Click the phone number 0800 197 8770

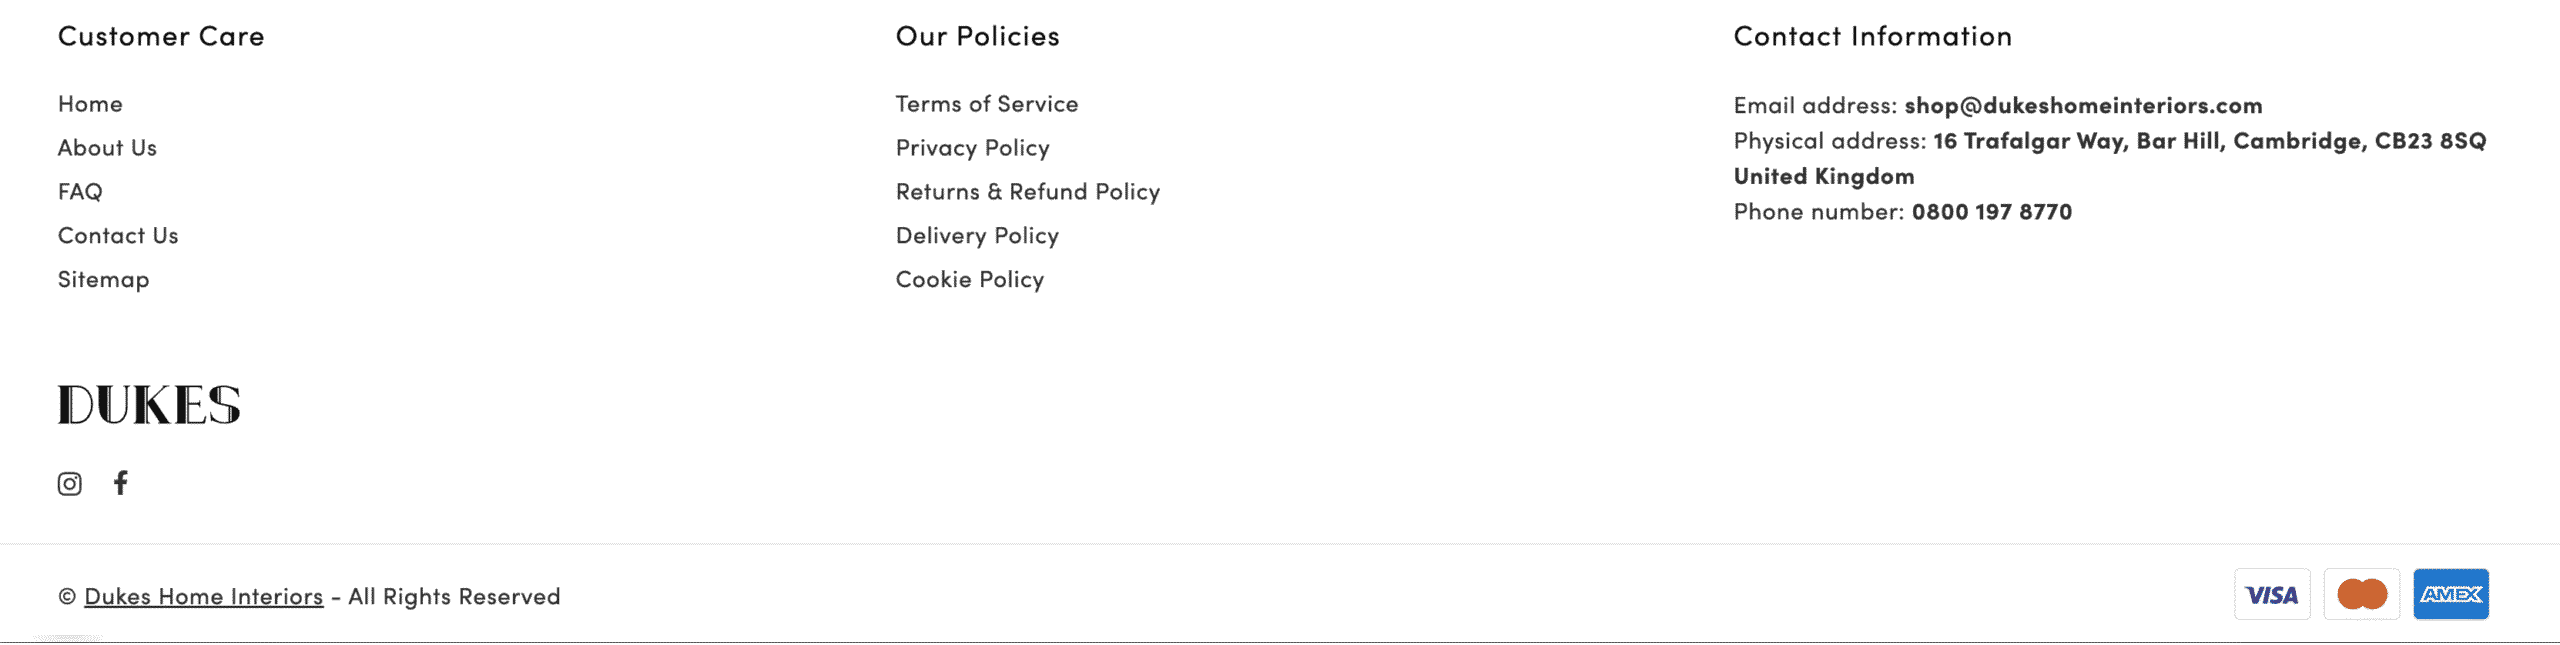coord(1992,212)
